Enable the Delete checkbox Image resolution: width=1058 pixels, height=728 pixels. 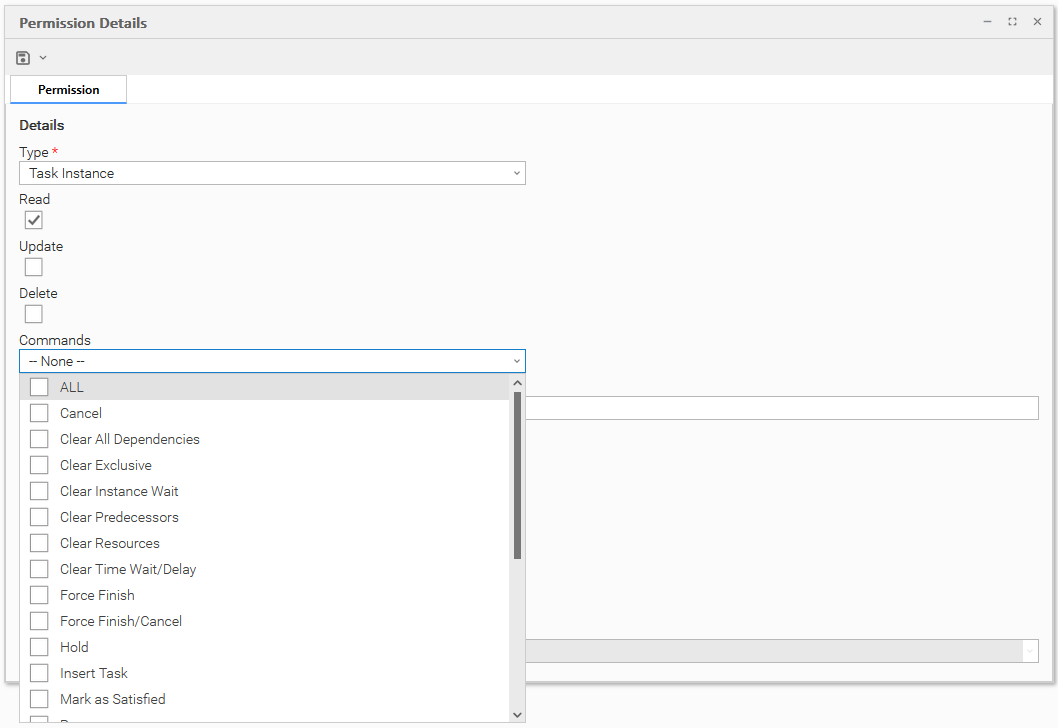tap(34, 314)
